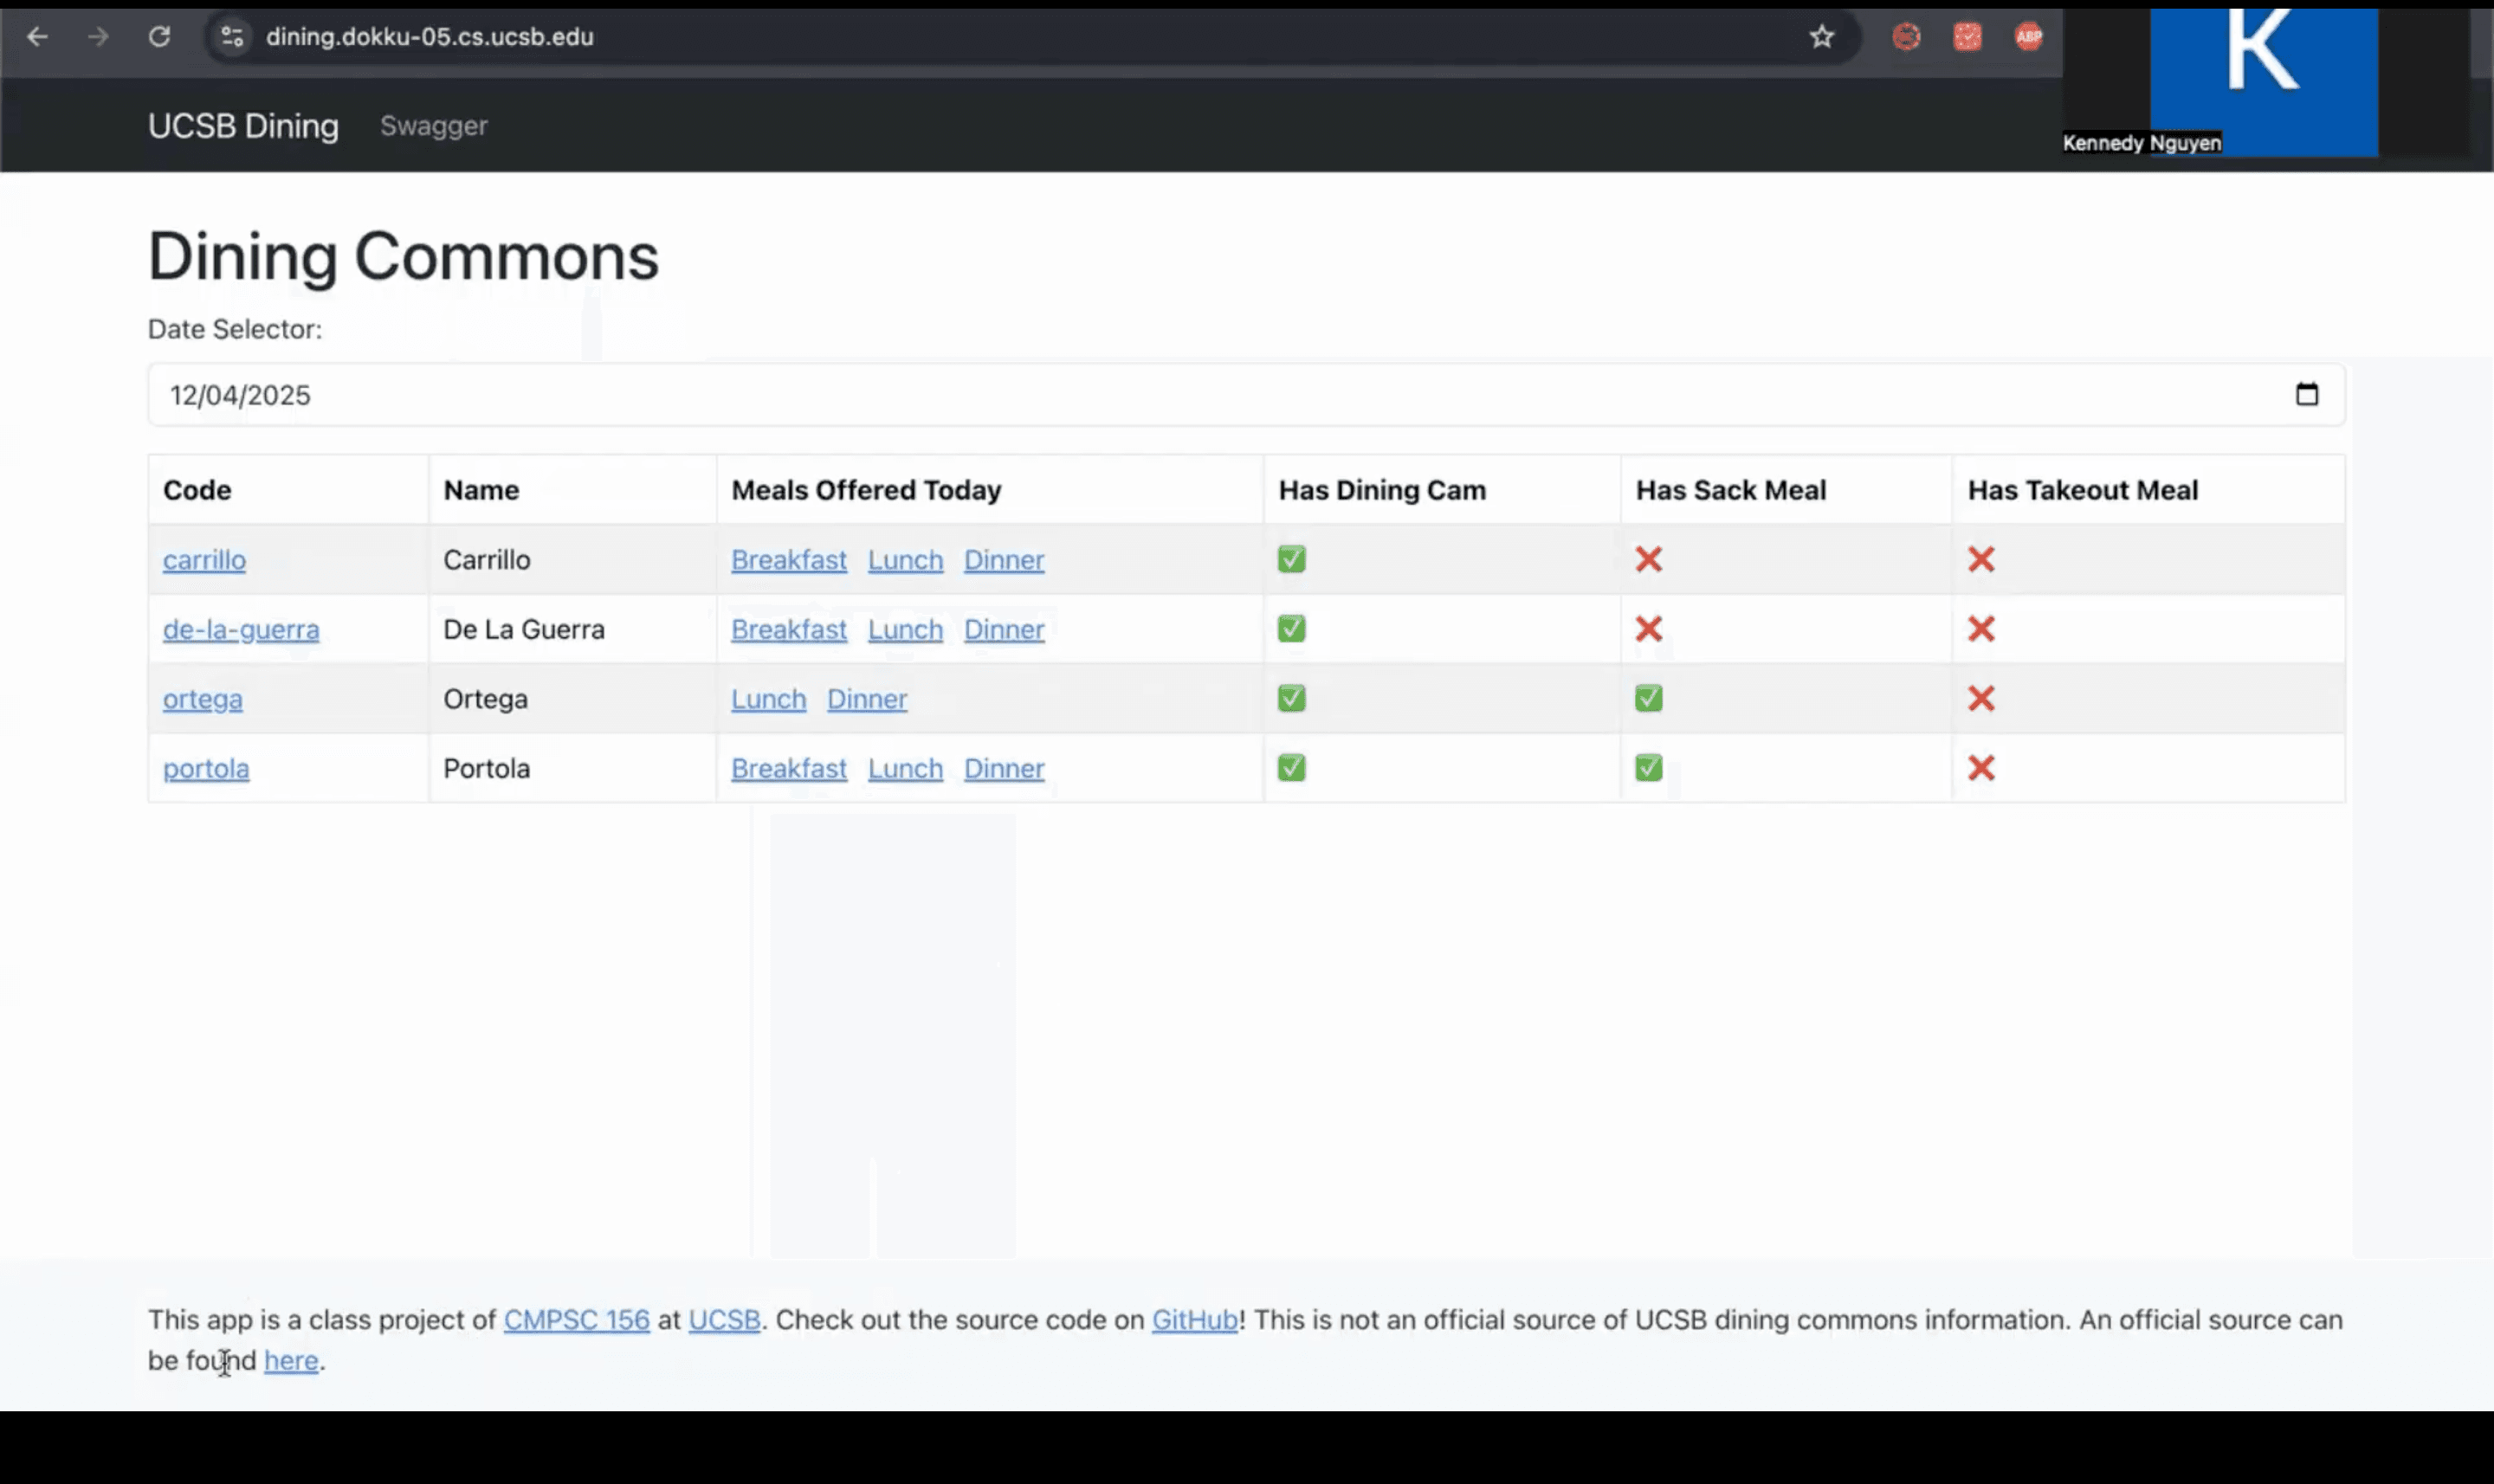Open the GitHub source code link

point(1194,1320)
